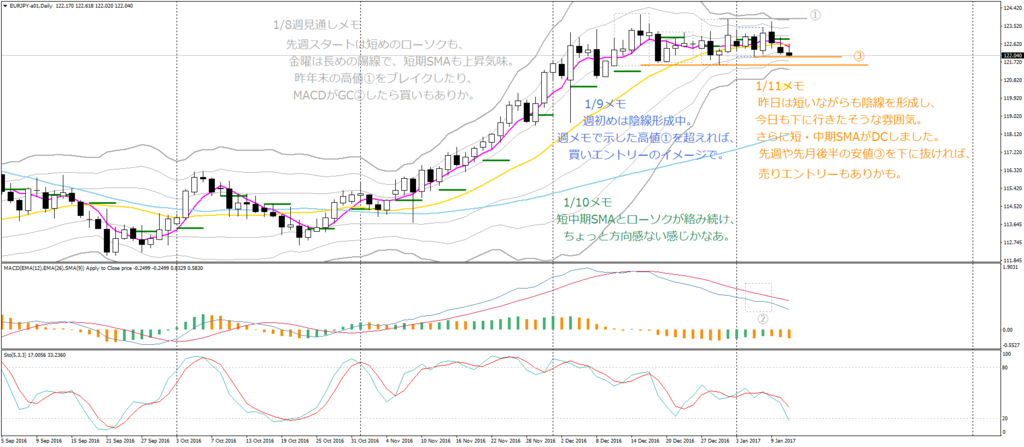Click the highlighted current price tag 122.040
This screenshot has width=1024, height=447.
[x=1010, y=56]
